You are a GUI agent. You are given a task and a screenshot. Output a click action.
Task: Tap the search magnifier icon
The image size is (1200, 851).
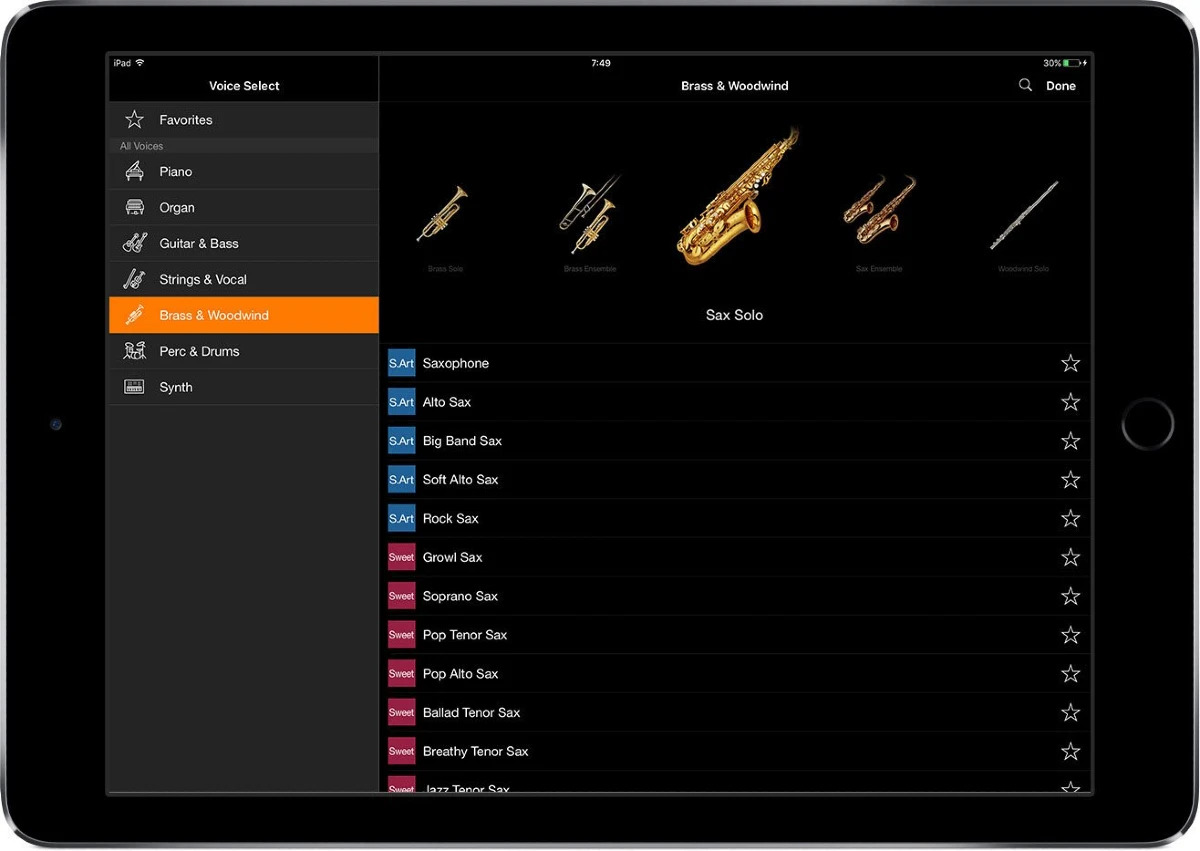[1025, 85]
